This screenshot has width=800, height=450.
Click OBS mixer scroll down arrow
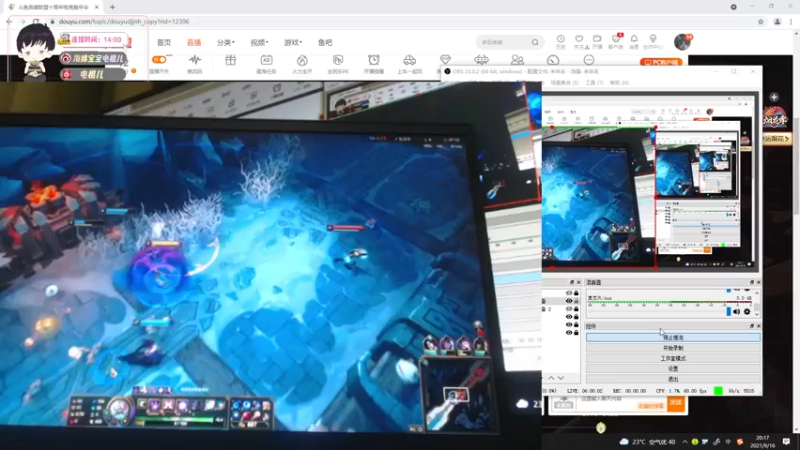coord(757,314)
